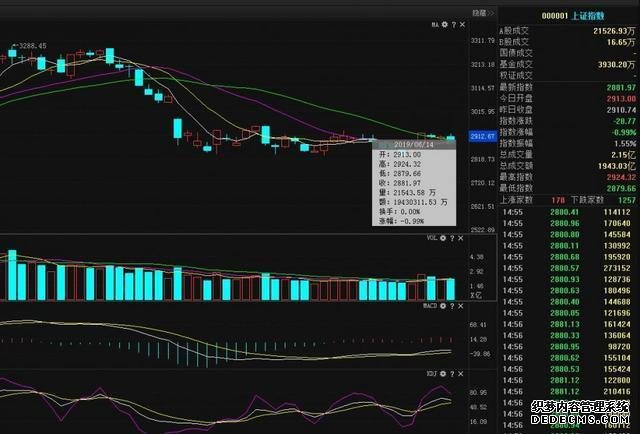Click the 下跌家数 count 1257
The width and height of the screenshot is (640, 434).
click(627, 200)
